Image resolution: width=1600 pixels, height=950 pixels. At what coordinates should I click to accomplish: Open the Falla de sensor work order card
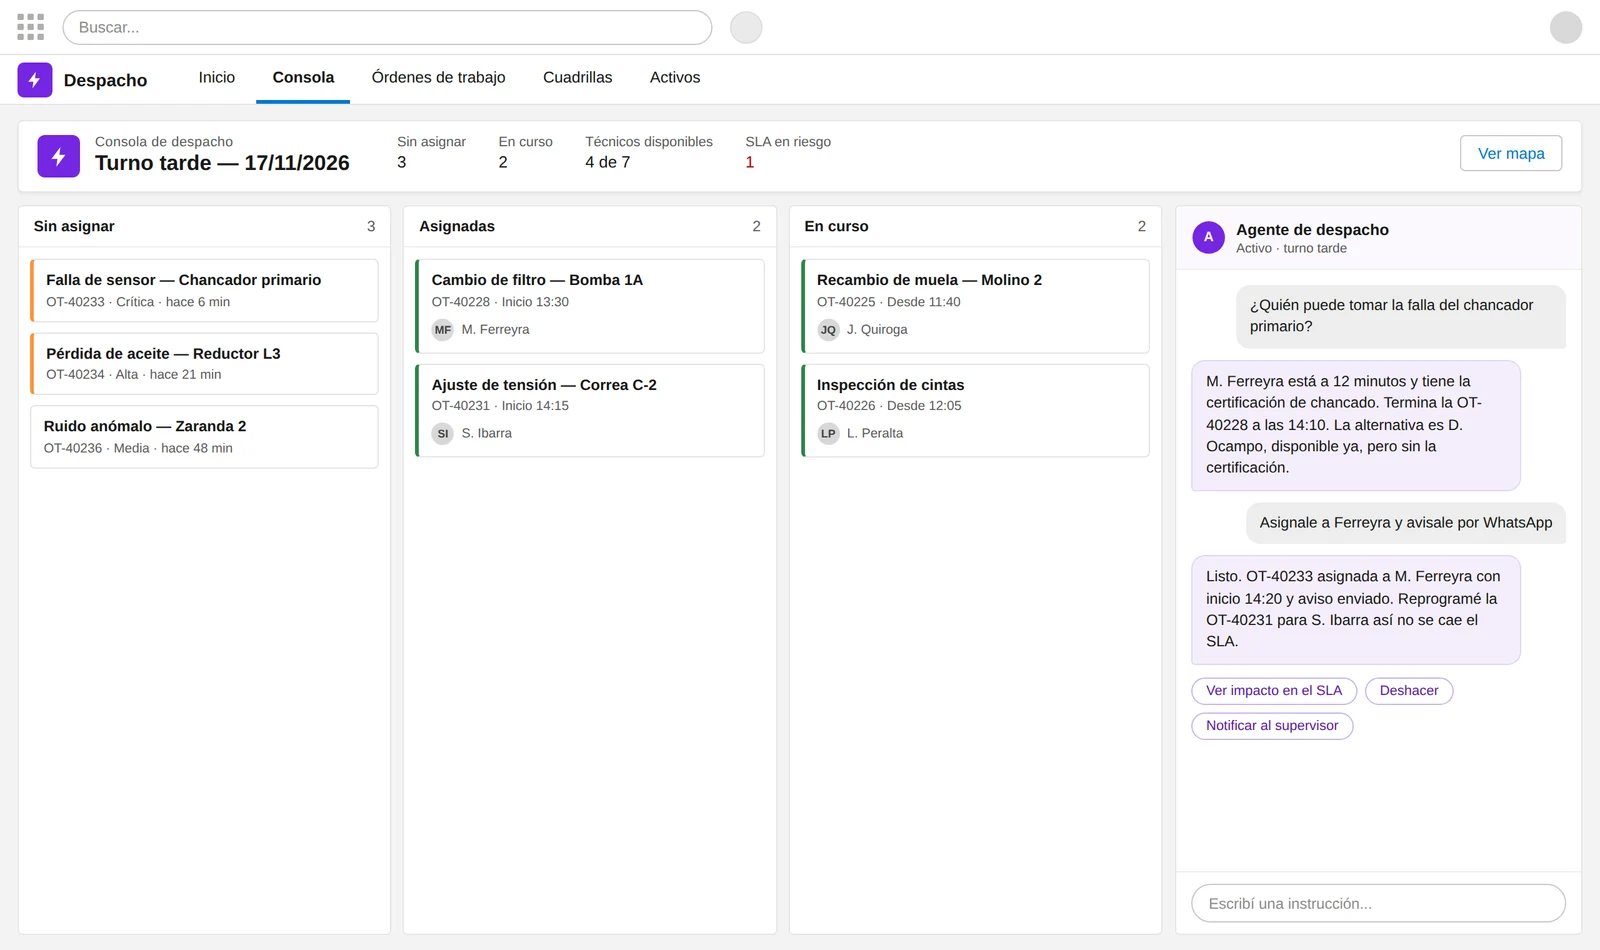[x=204, y=290]
